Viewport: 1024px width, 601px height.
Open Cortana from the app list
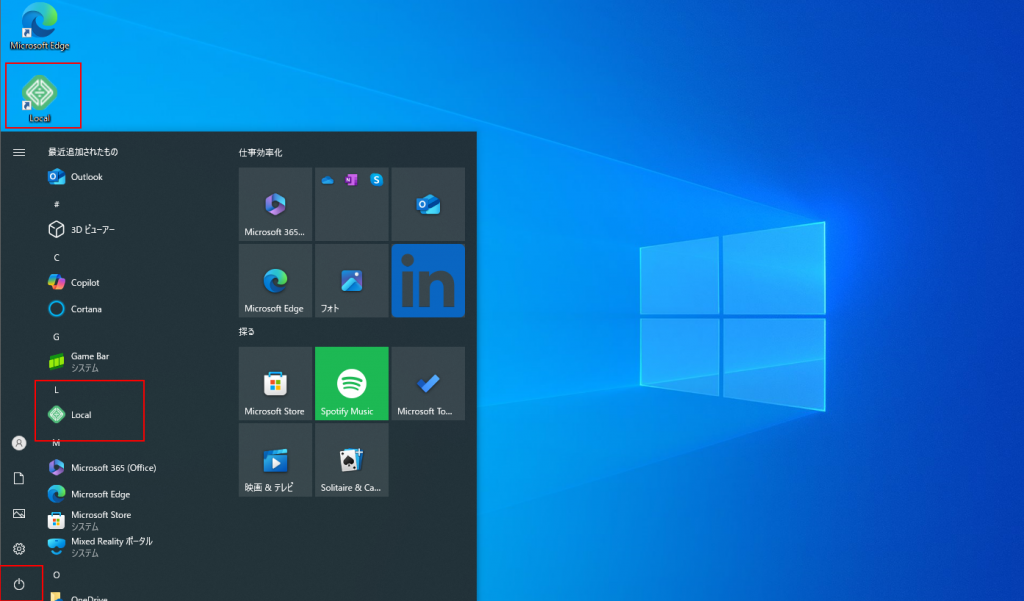point(86,309)
